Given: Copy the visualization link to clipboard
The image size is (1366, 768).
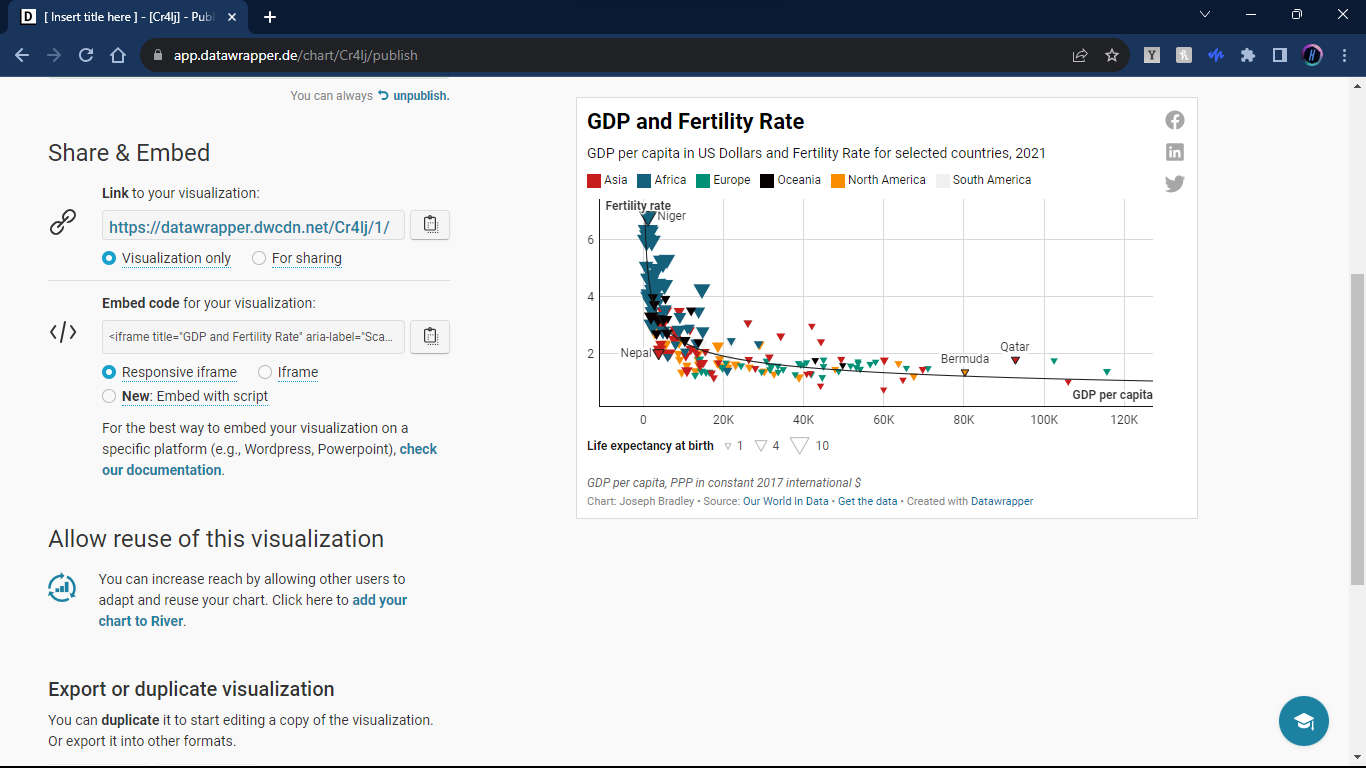Looking at the screenshot, I should point(430,225).
